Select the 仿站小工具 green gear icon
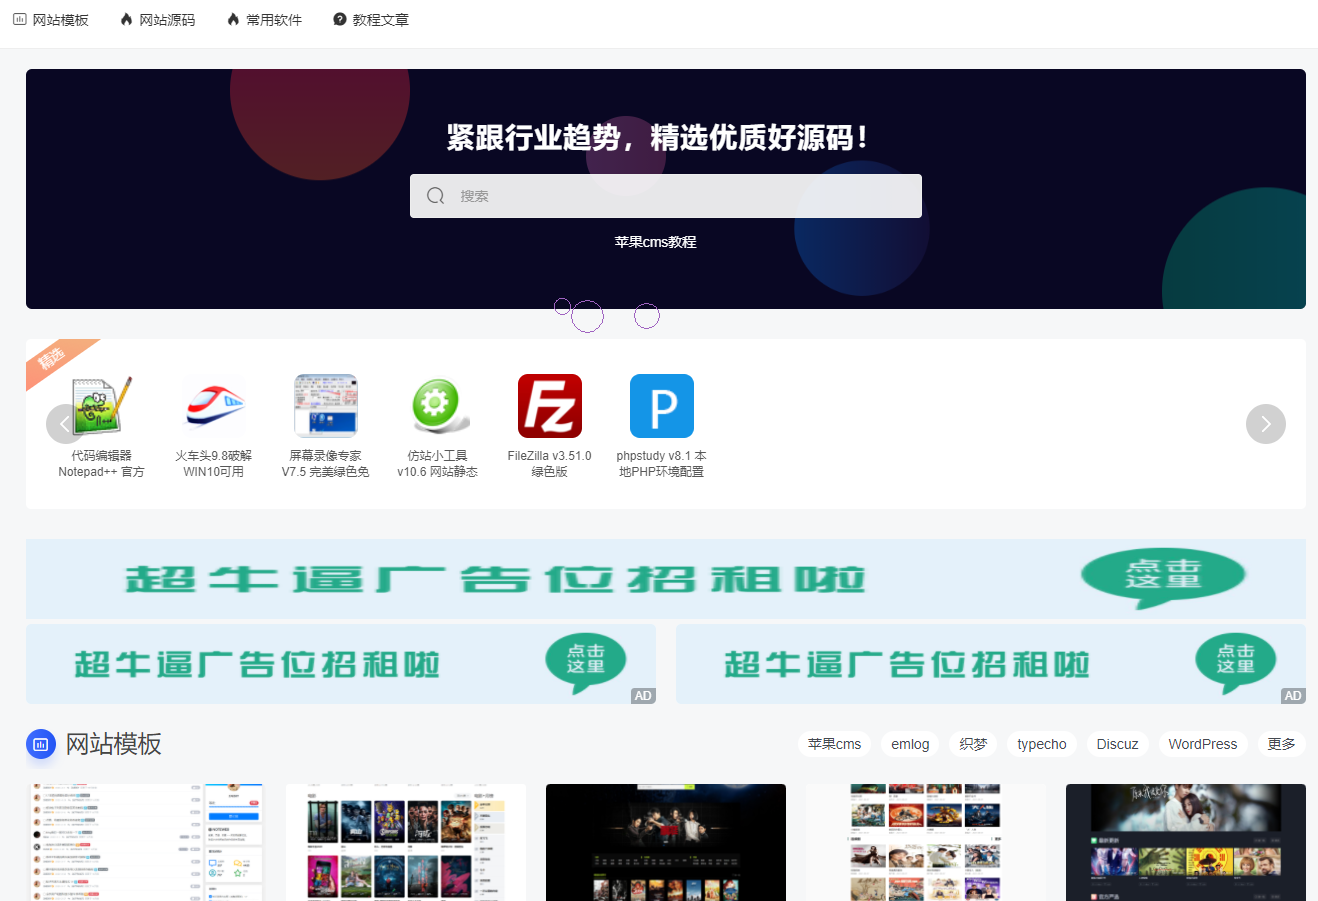The height and width of the screenshot is (901, 1318). (x=439, y=405)
